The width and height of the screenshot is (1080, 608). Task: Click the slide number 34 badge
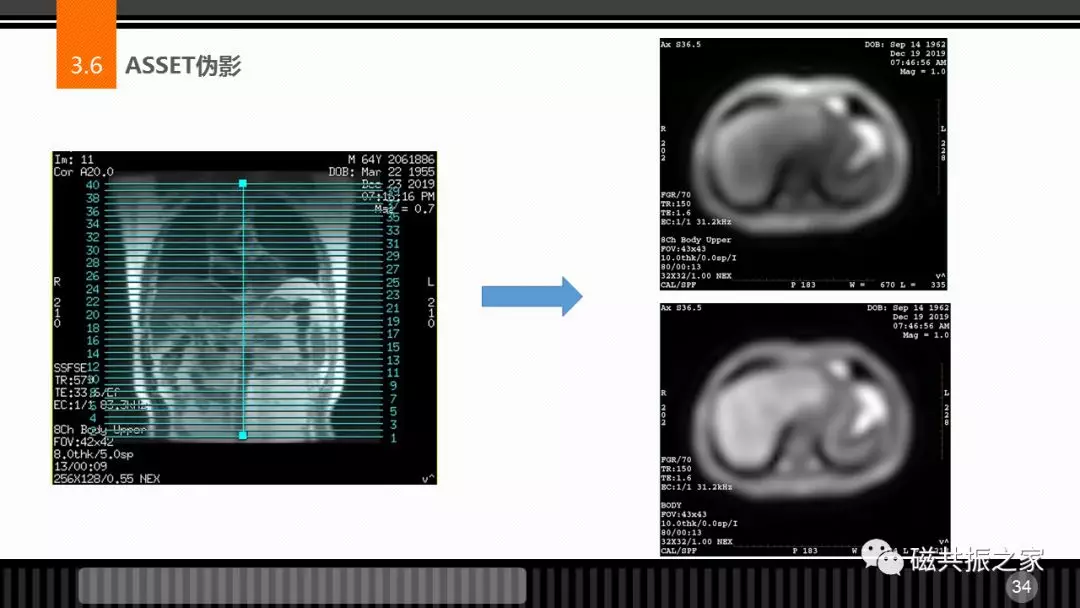pos(1021,587)
